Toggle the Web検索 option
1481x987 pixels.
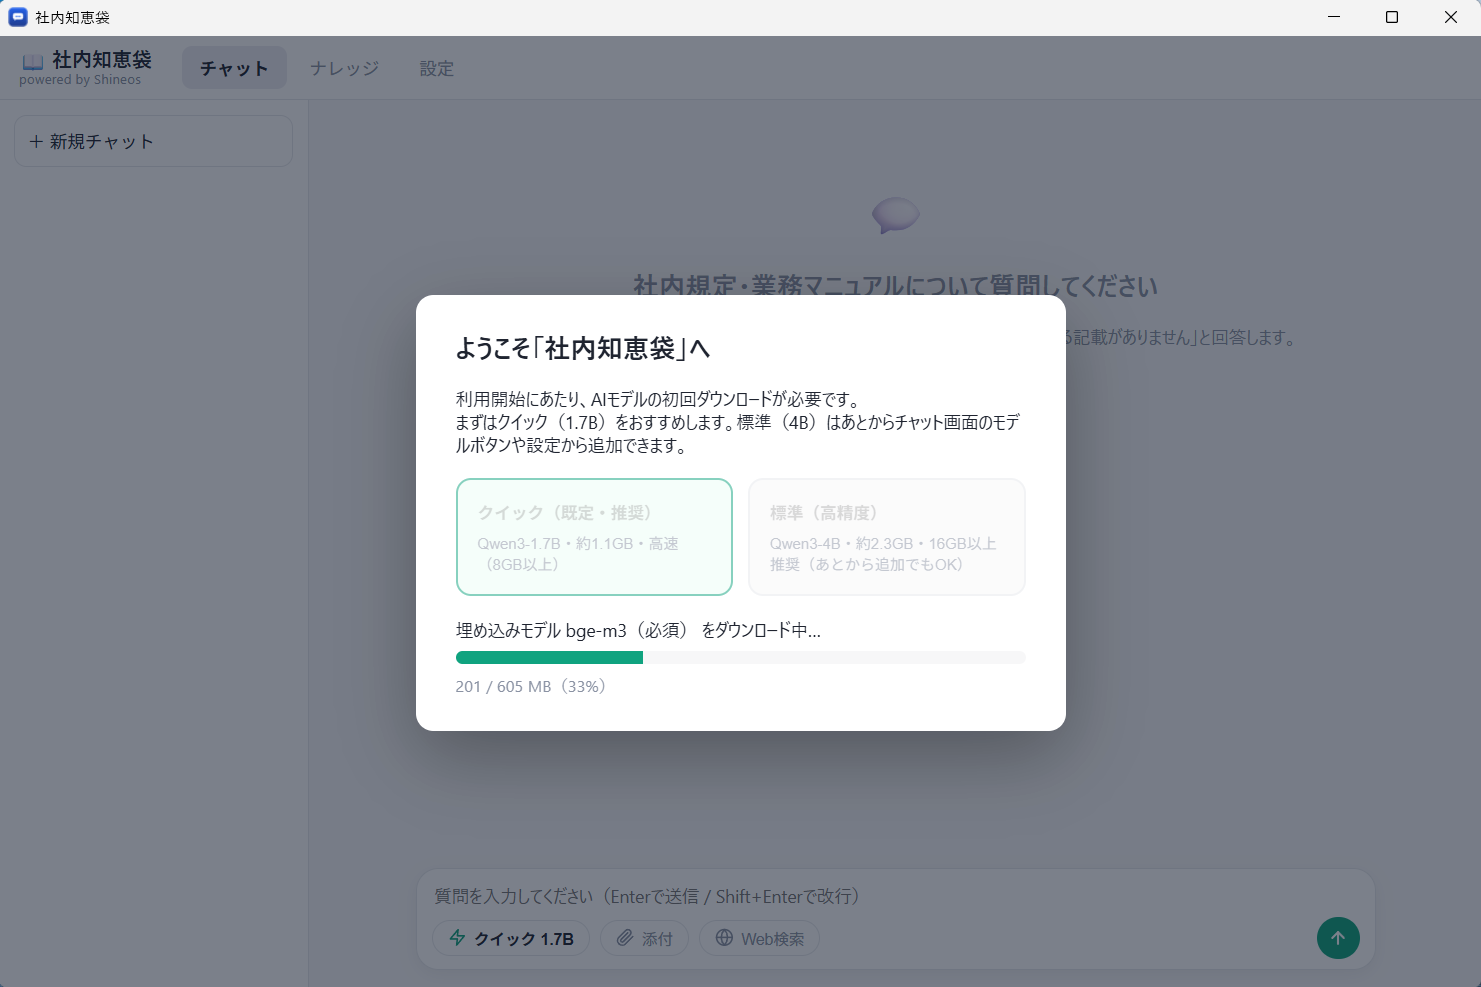(x=759, y=938)
